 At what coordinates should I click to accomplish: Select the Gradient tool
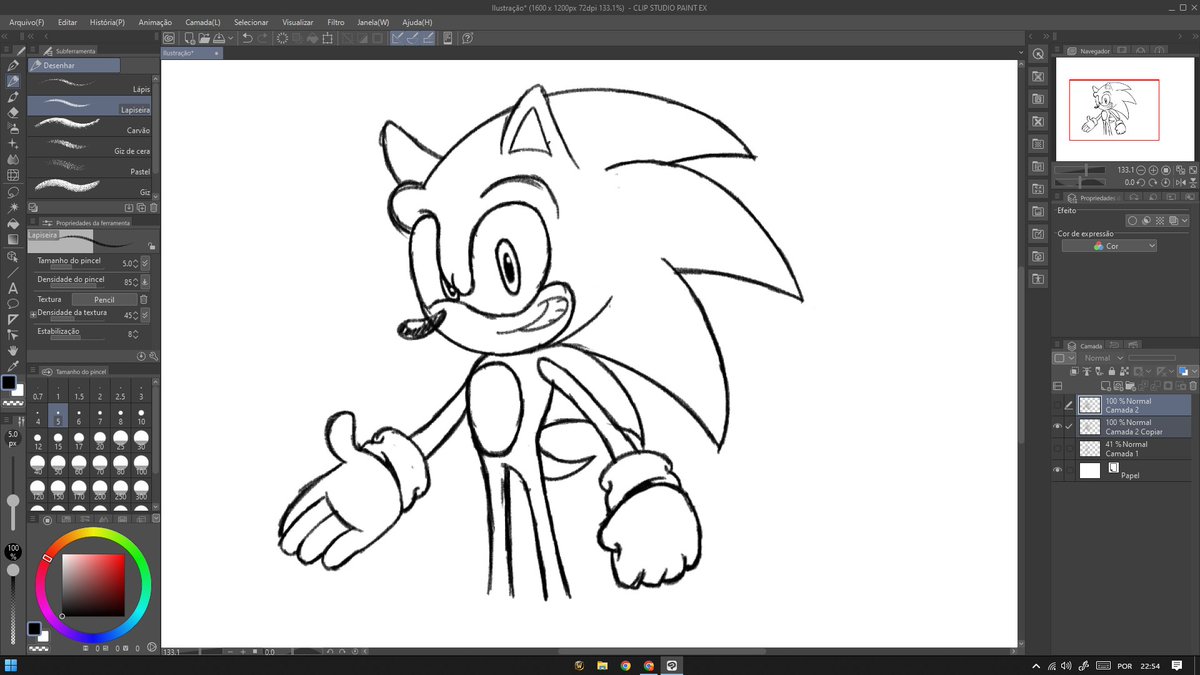(x=13, y=240)
